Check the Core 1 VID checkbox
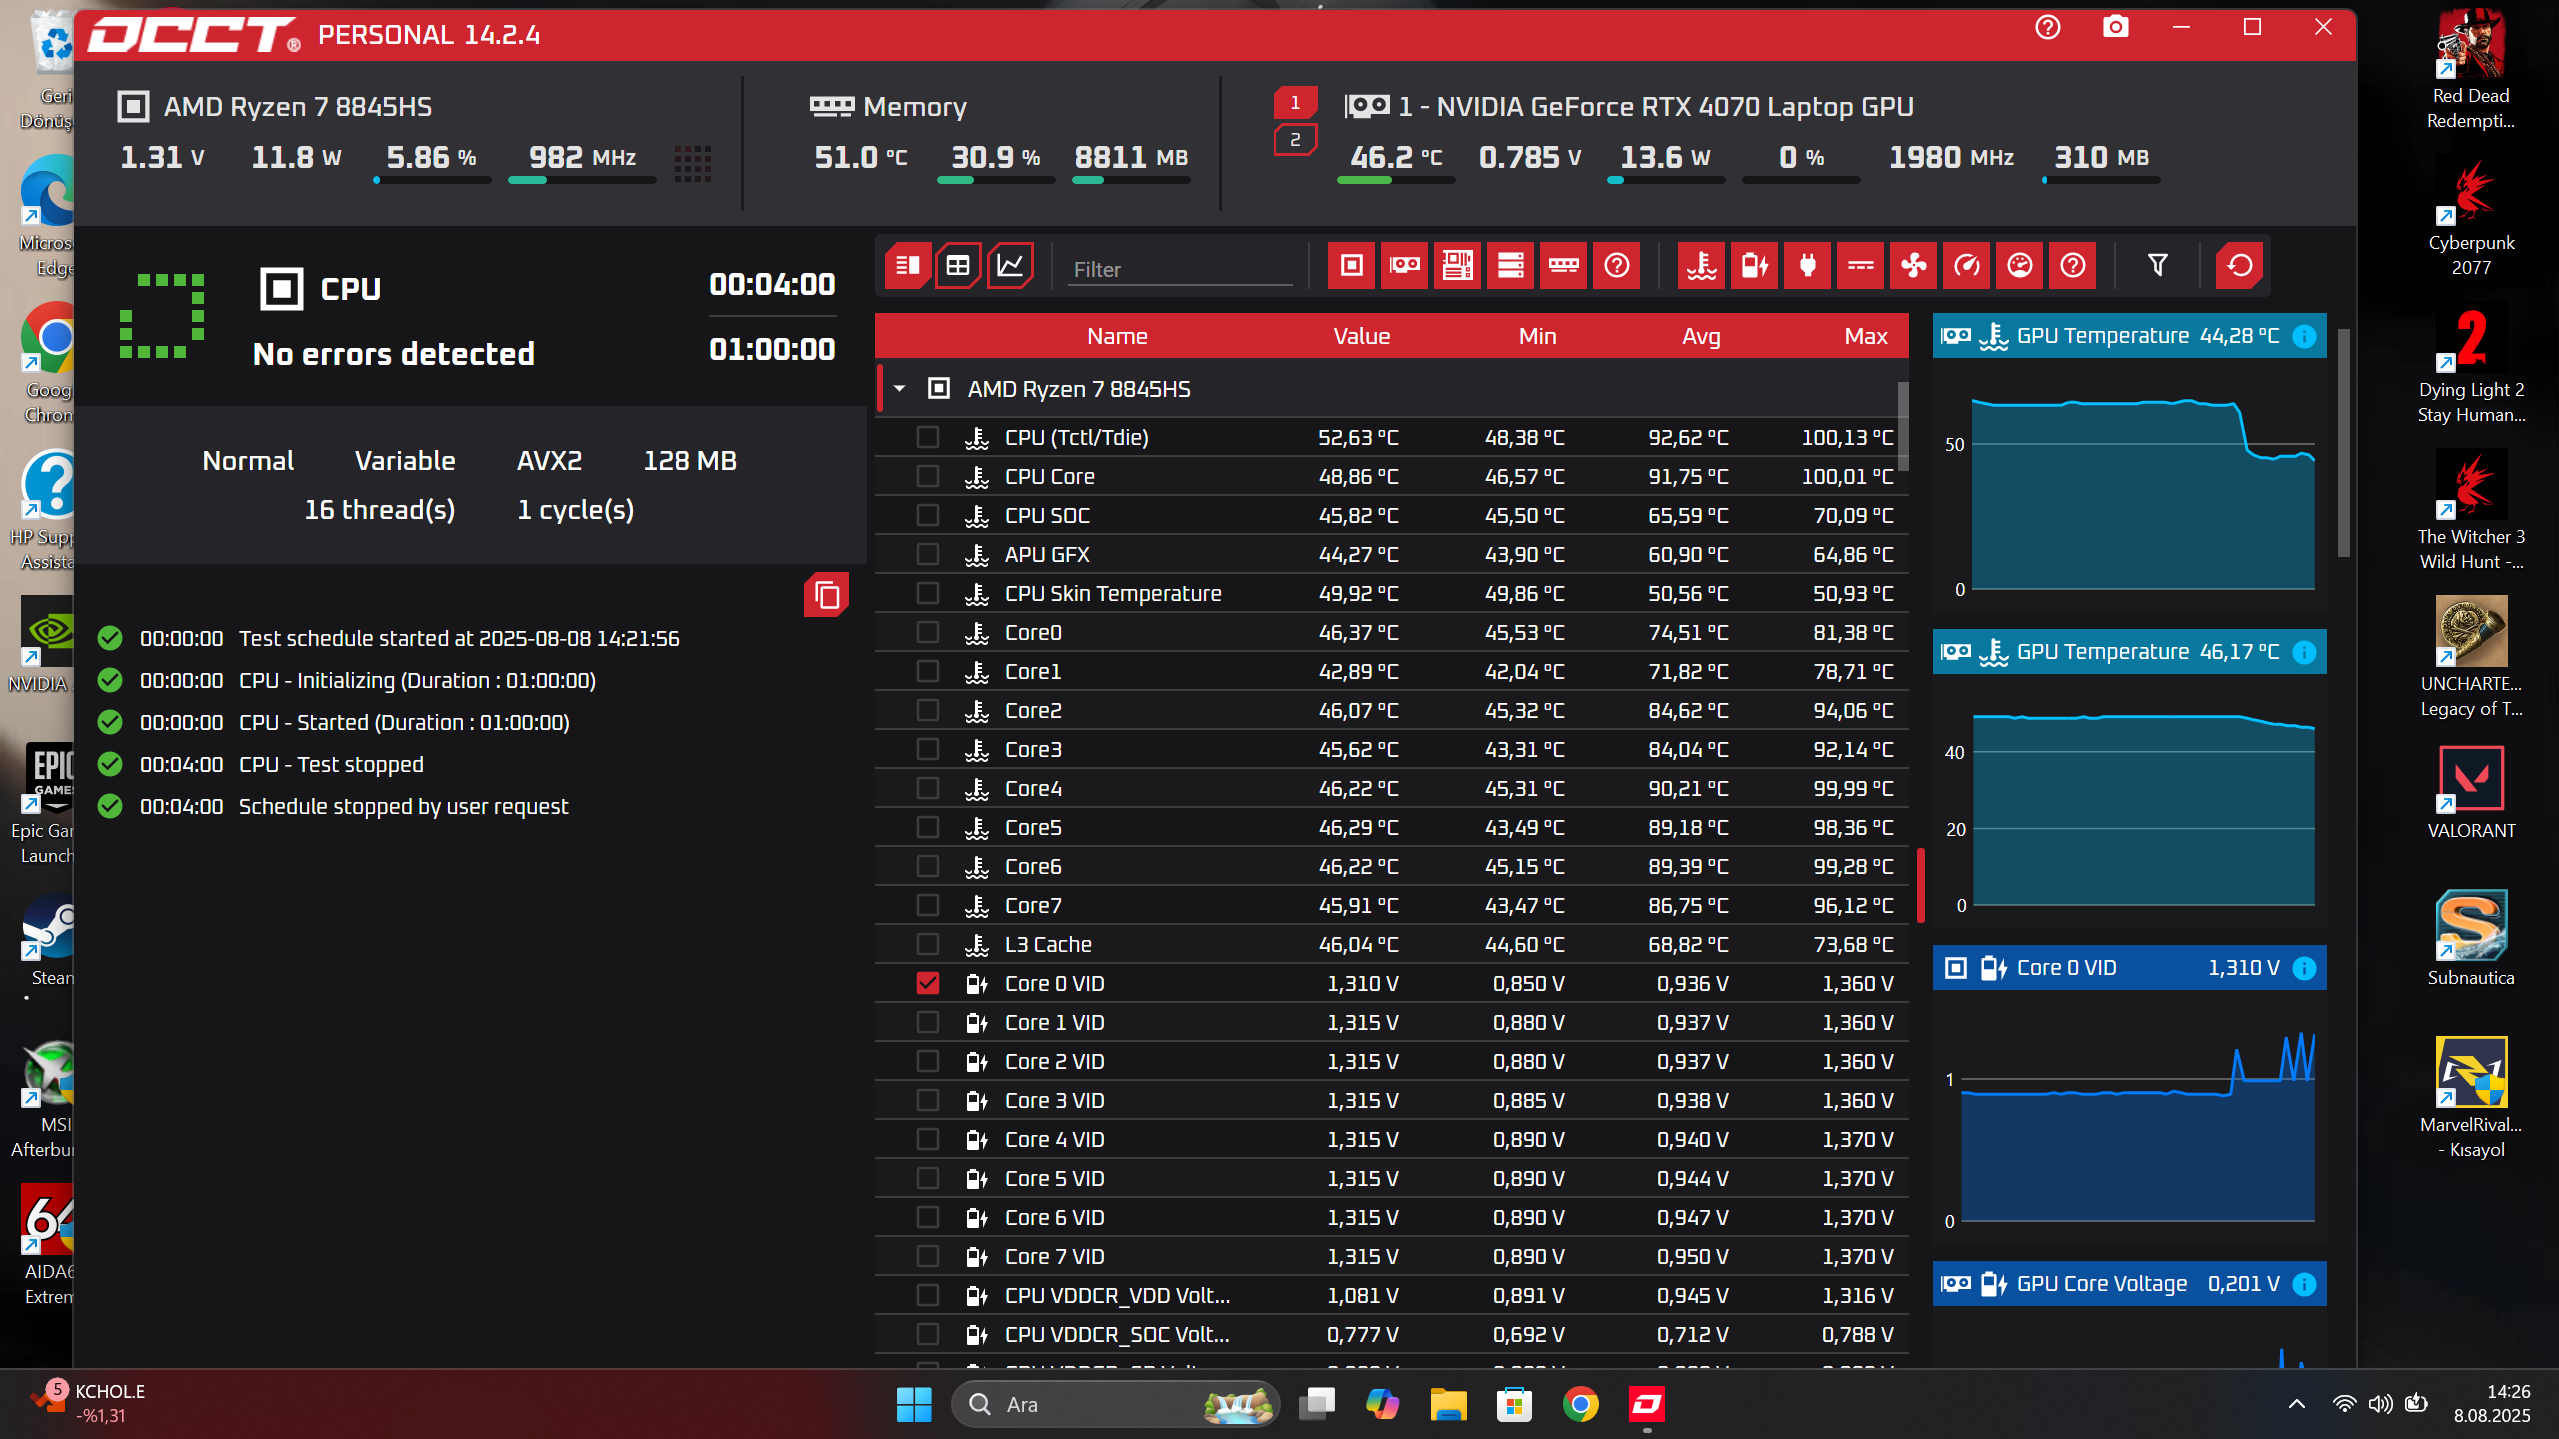Image resolution: width=2559 pixels, height=1439 pixels. pyautogui.click(x=928, y=1022)
